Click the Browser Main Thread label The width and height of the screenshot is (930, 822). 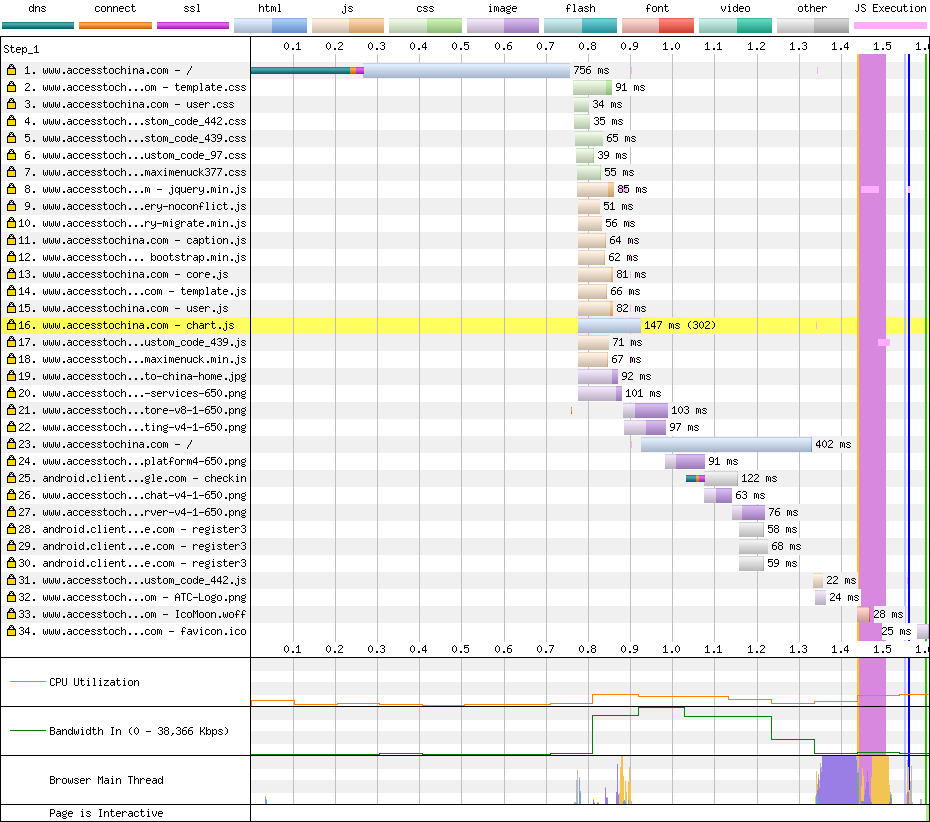106,780
